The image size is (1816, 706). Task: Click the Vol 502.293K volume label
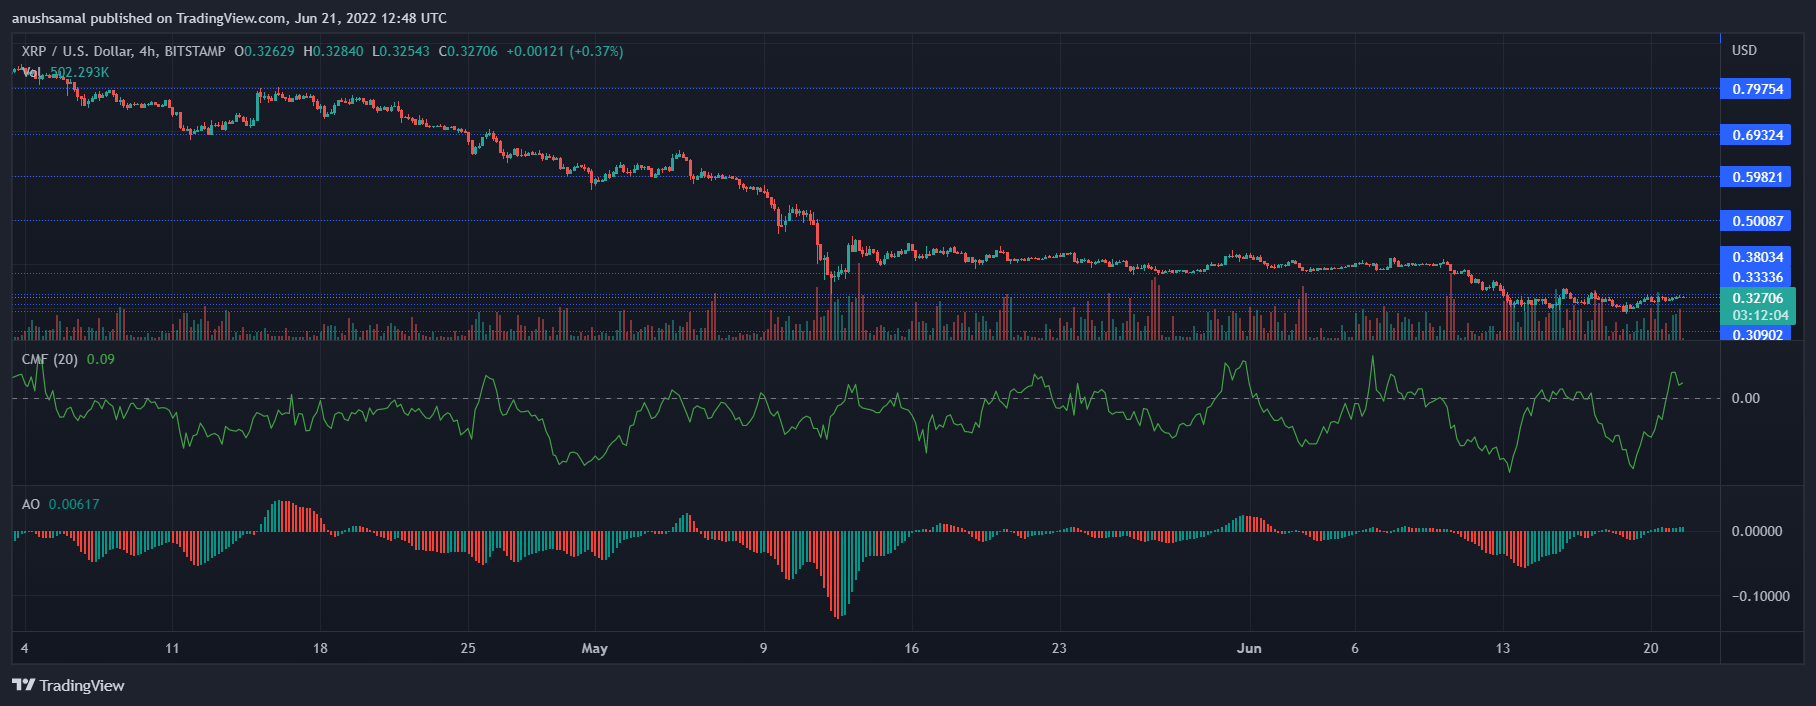tap(65, 72)
